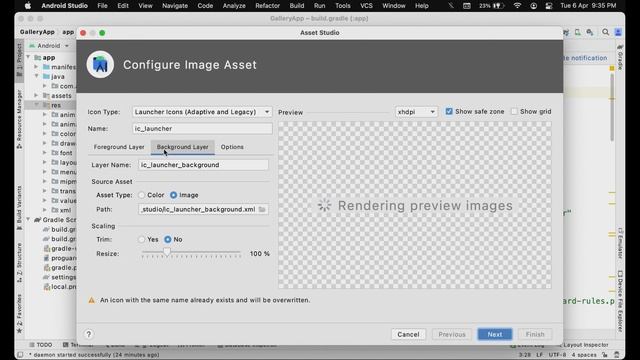Screen dimensions: 640x360
Task: Click the Name field ic_launcher
Action: pos(202,129)
